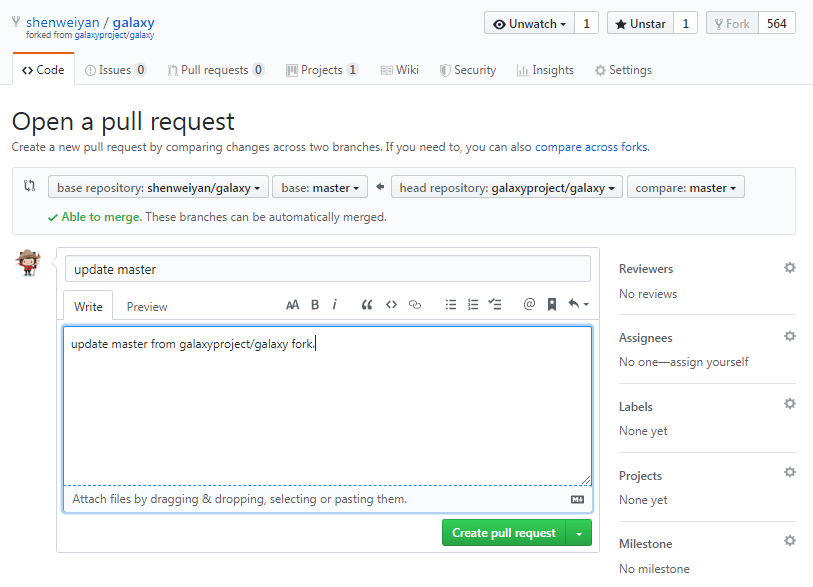Expand Create pull request options arrow
813x587 pixels.
click(x=579, y=533)
